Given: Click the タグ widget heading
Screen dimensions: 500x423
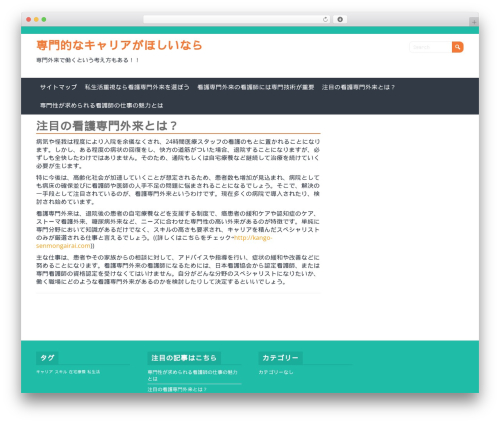Looking at the screenshot, I should pyautogui.click(x=47, y=358).
